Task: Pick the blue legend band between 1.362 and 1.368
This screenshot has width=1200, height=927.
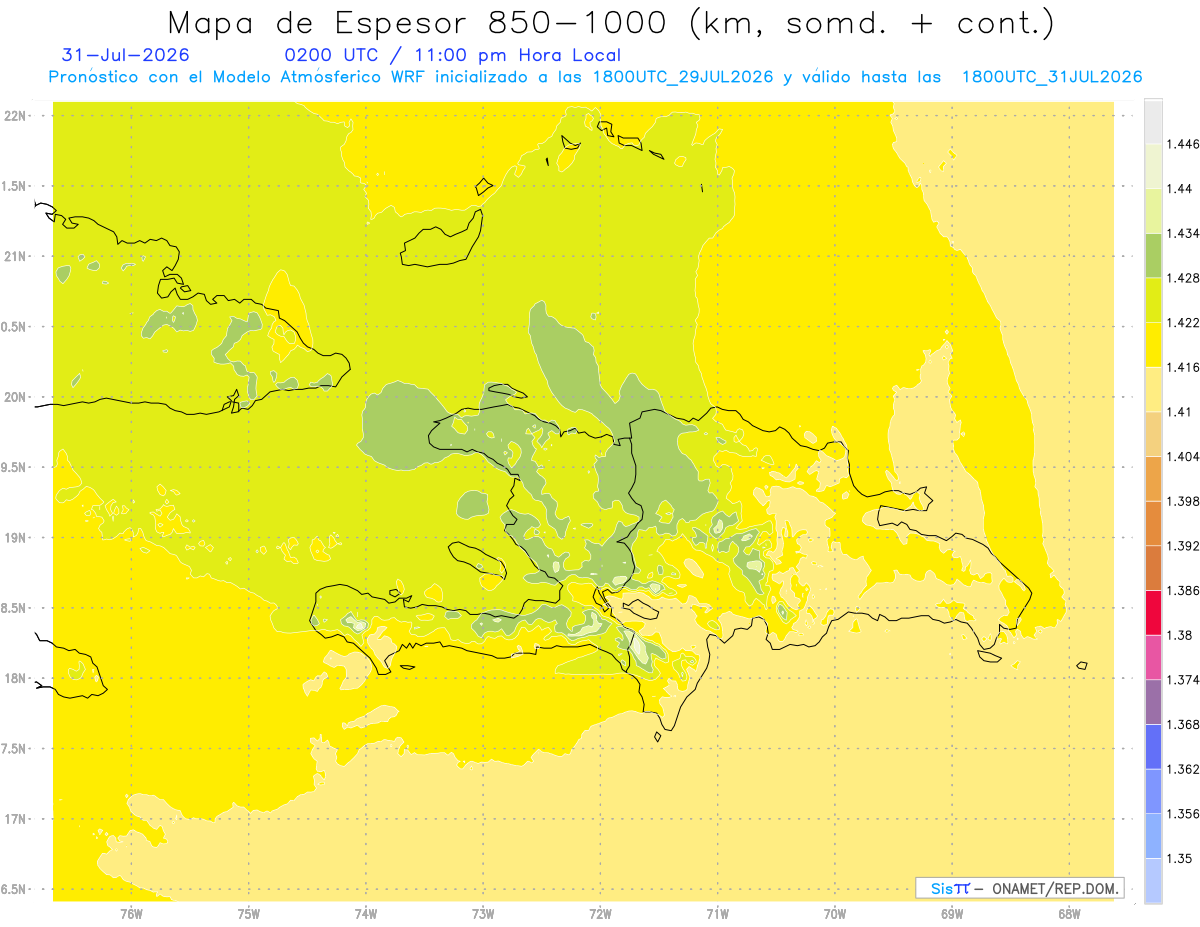Action: (1153, 747)
